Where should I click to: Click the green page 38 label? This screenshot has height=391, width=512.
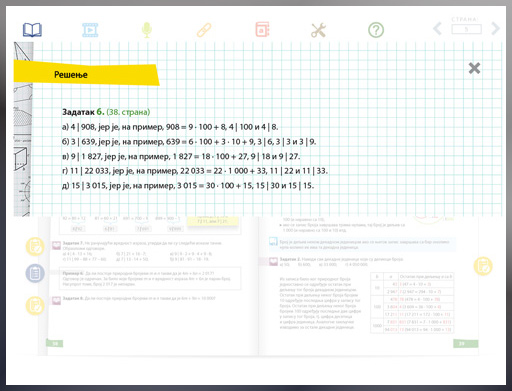(x=54, y=343)
